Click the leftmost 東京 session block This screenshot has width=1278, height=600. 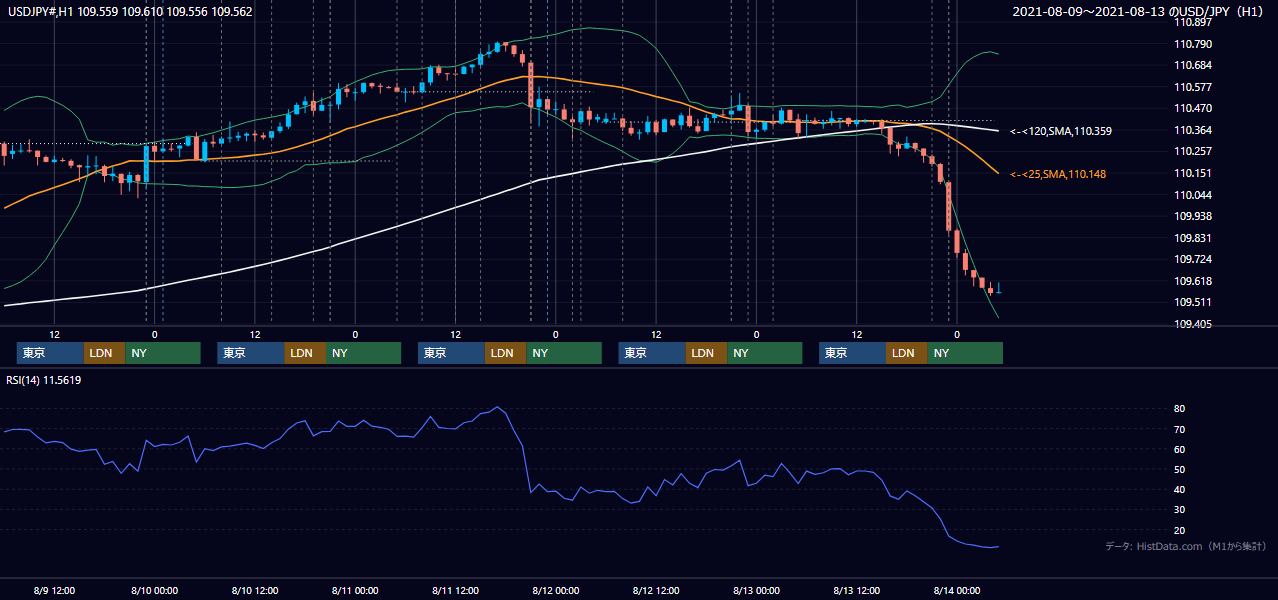50,353
